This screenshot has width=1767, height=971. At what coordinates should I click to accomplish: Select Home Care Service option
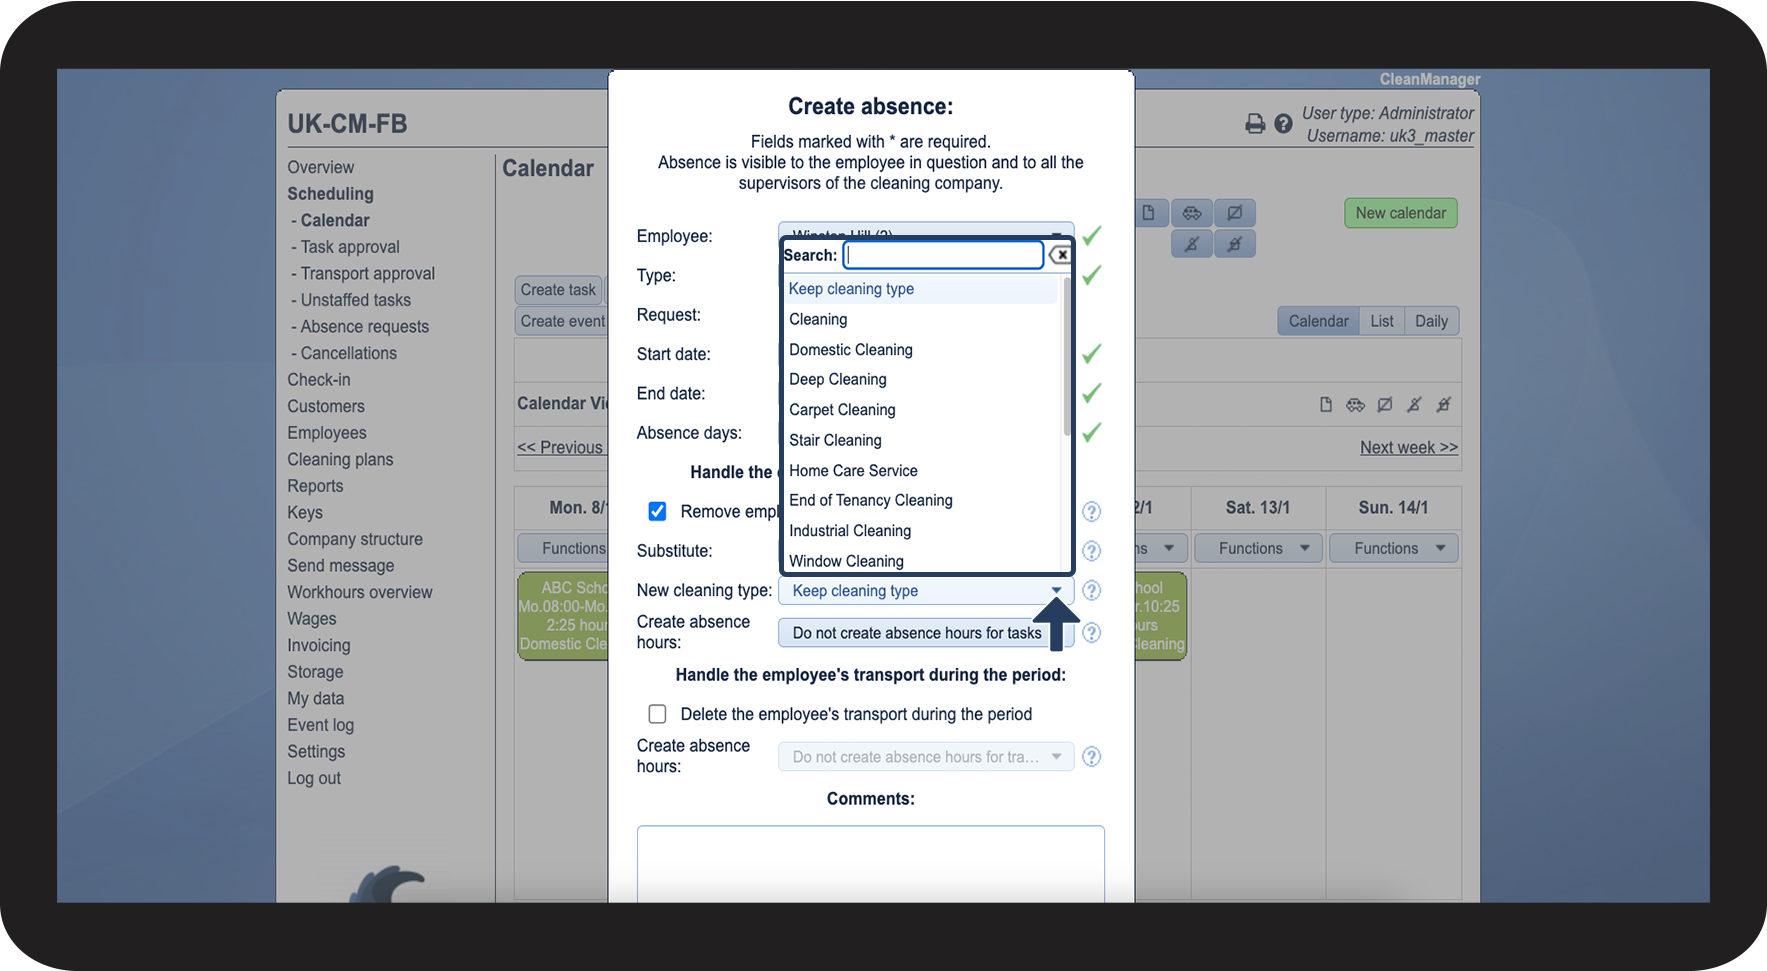920,471
